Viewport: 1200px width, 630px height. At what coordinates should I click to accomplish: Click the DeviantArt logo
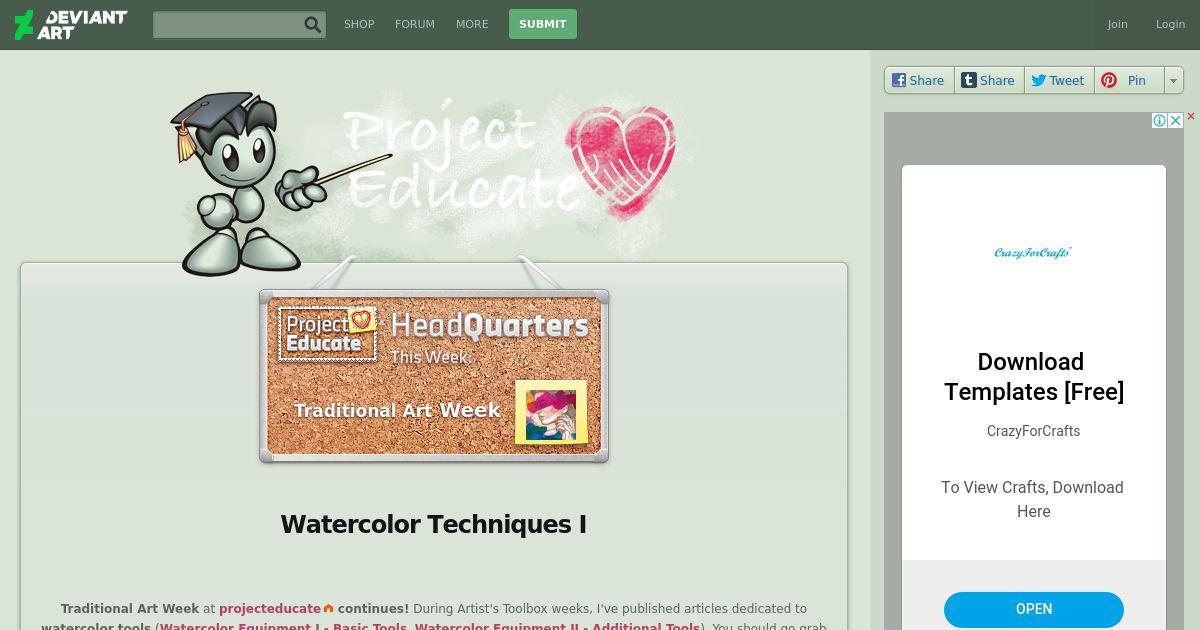[x=71, y=24]
